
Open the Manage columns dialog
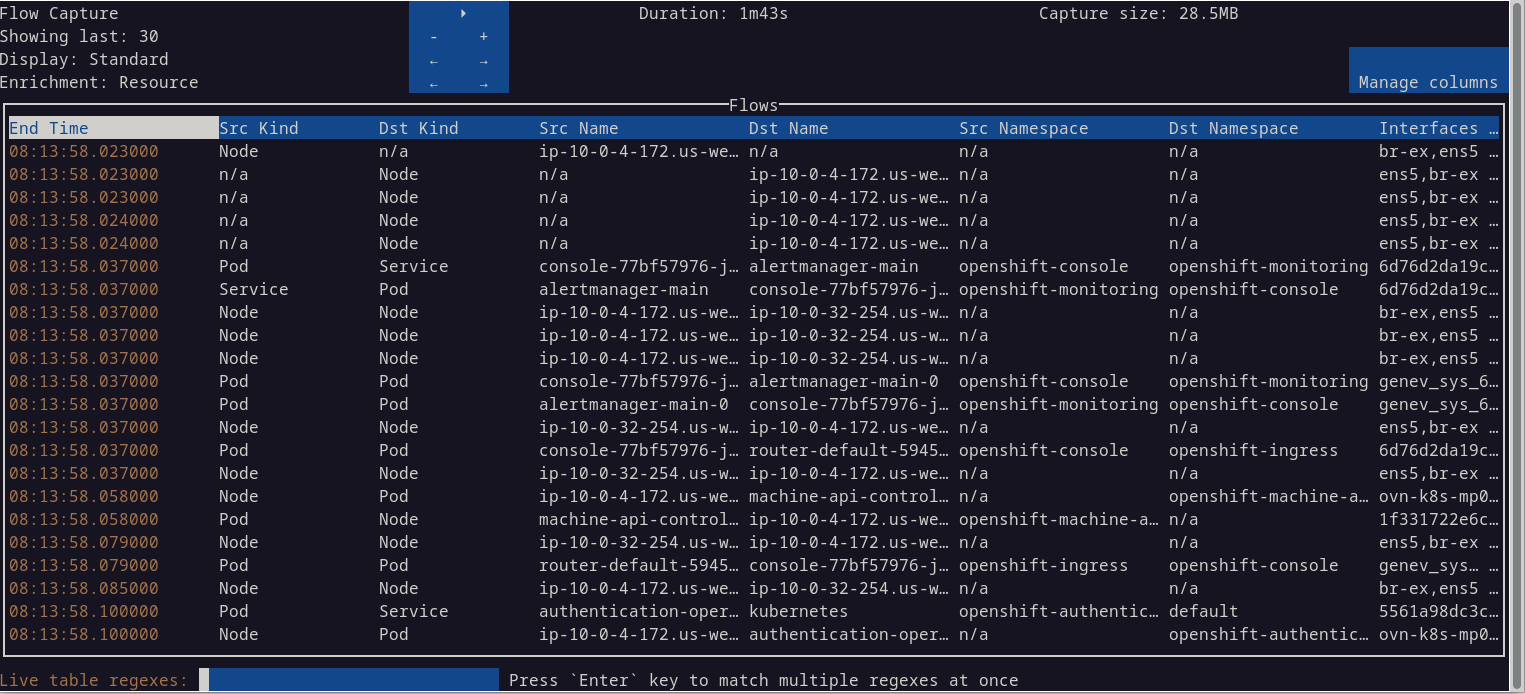point(1428,82)
